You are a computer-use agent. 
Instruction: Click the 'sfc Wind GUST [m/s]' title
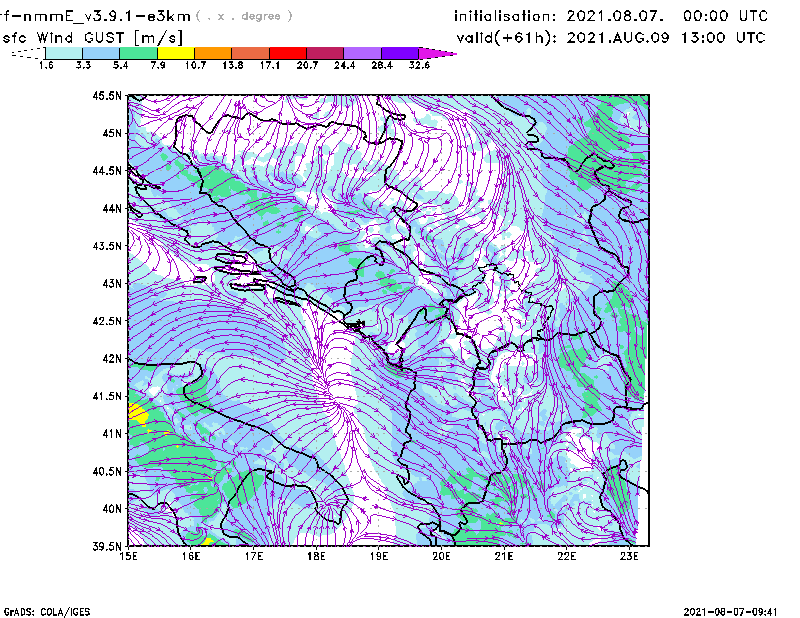coord(92,38)
